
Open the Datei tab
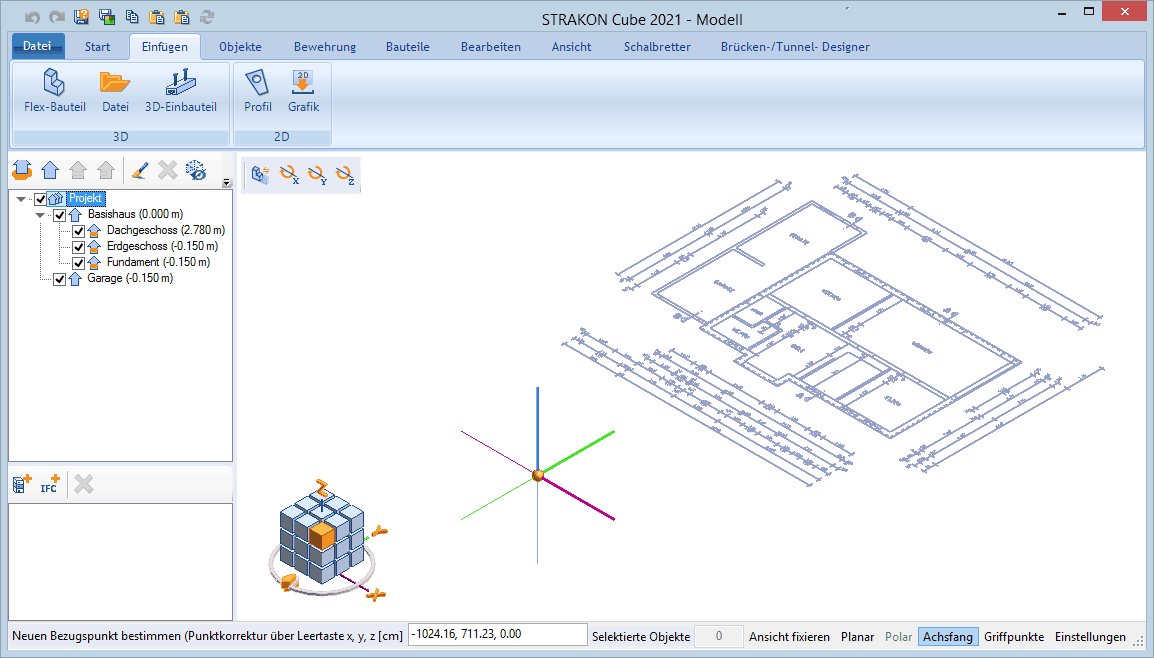coord(38,46)
